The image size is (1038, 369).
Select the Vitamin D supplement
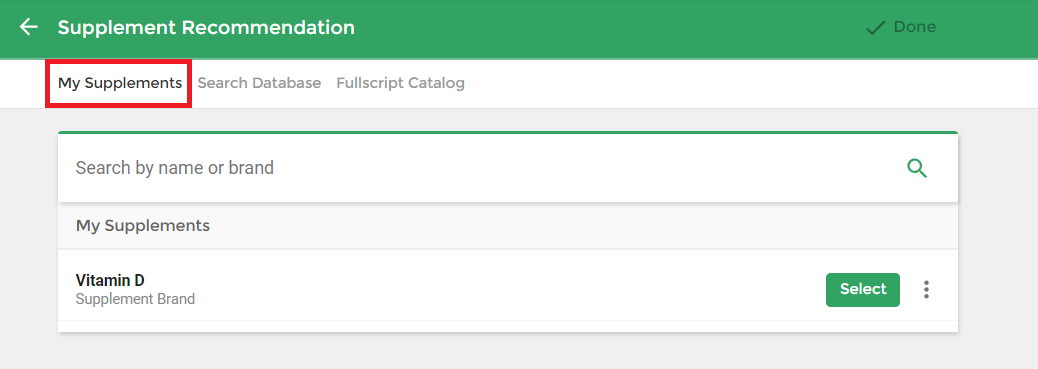click(x=863, y=290)
